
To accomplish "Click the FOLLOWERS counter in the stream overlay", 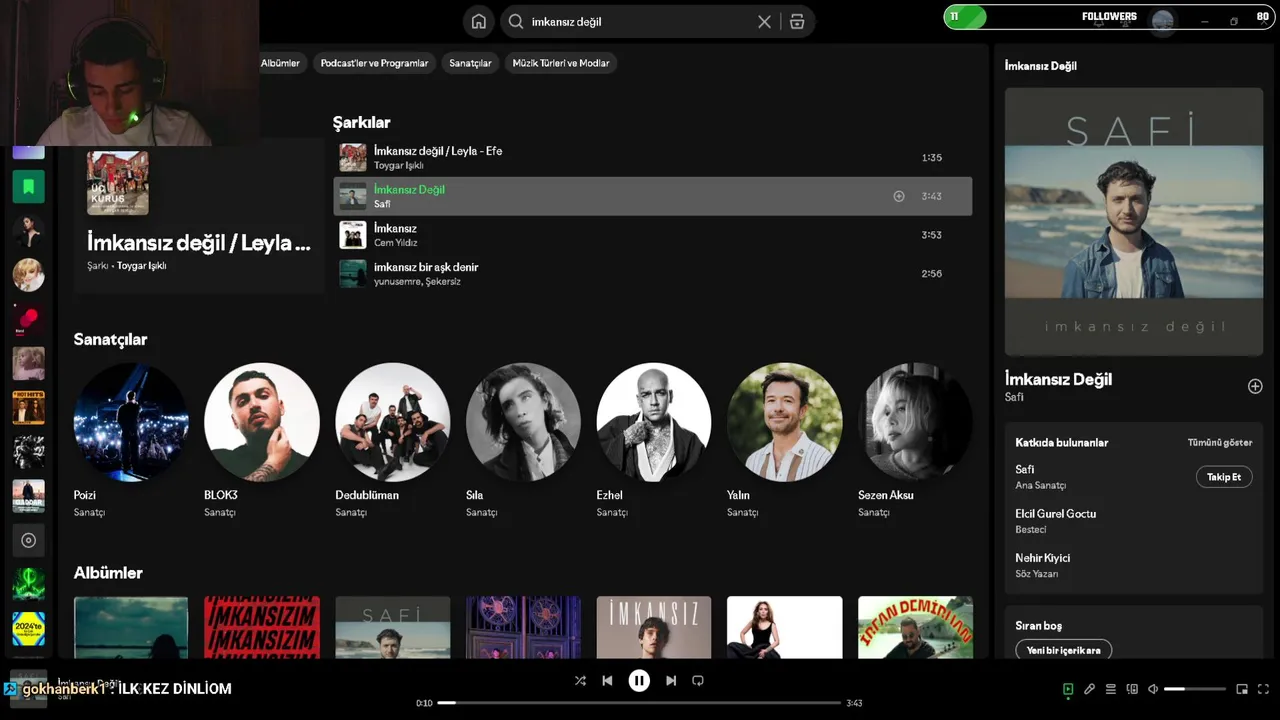I will tap(1109, 17).
